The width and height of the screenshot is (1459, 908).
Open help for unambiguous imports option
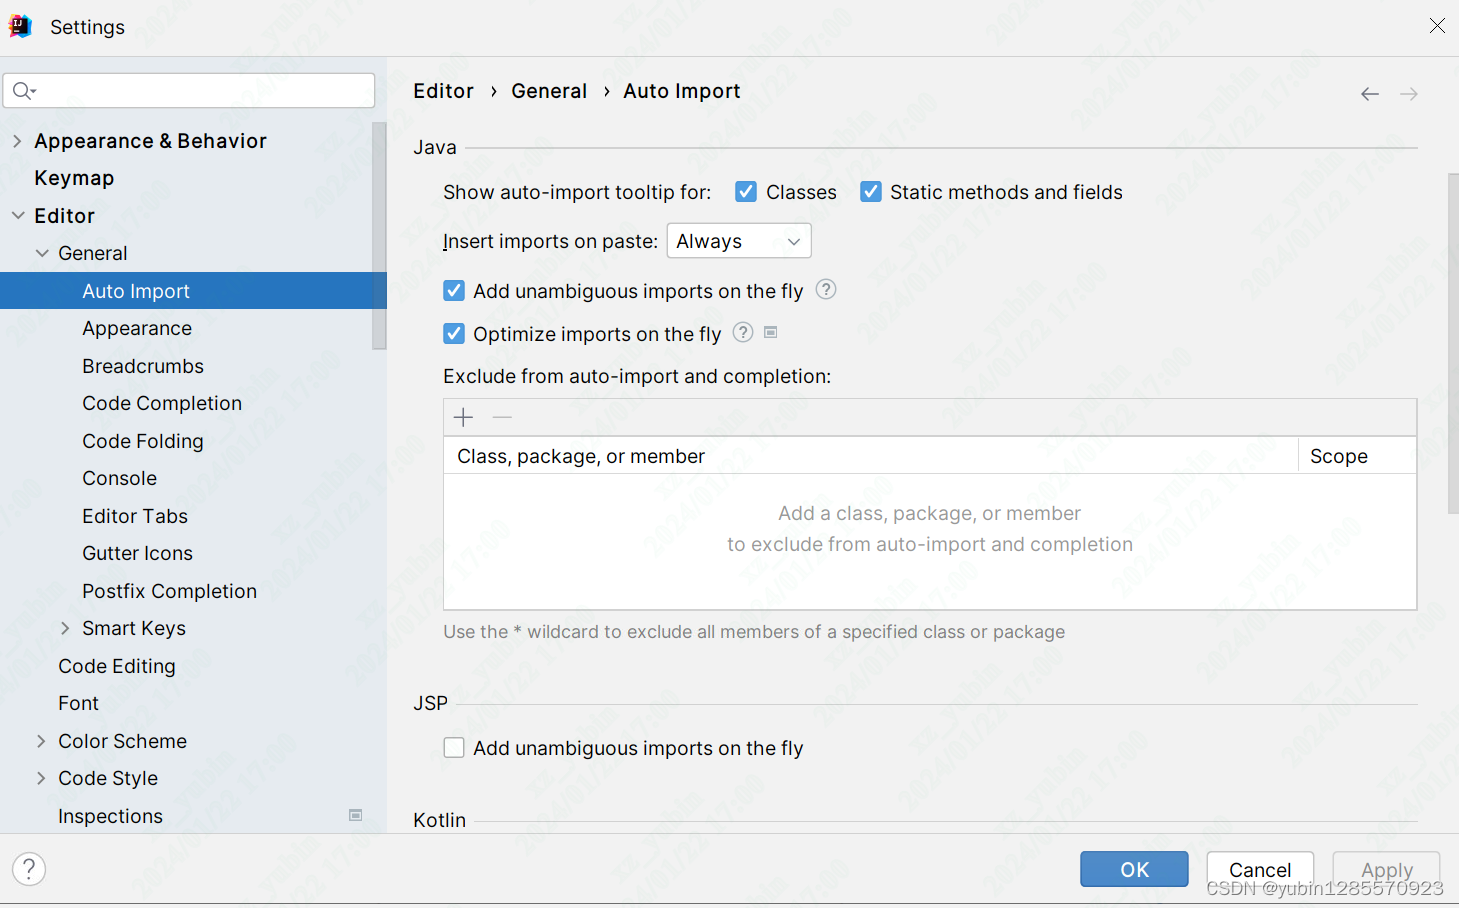tap(825, 290)
